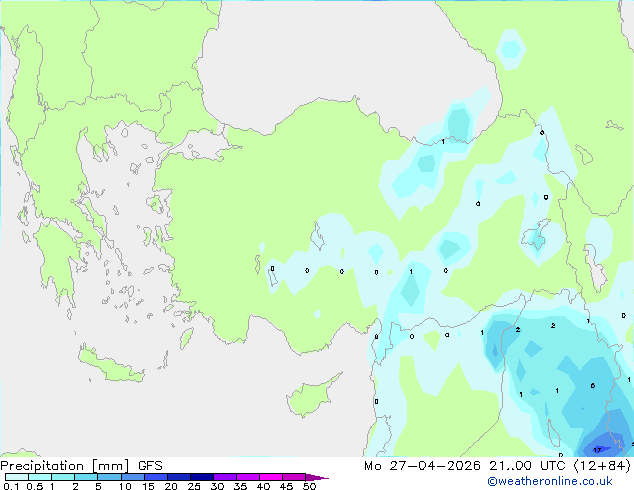Click the 30–35 mm purple legend swatch
The image size is (634, 490).
224,477
